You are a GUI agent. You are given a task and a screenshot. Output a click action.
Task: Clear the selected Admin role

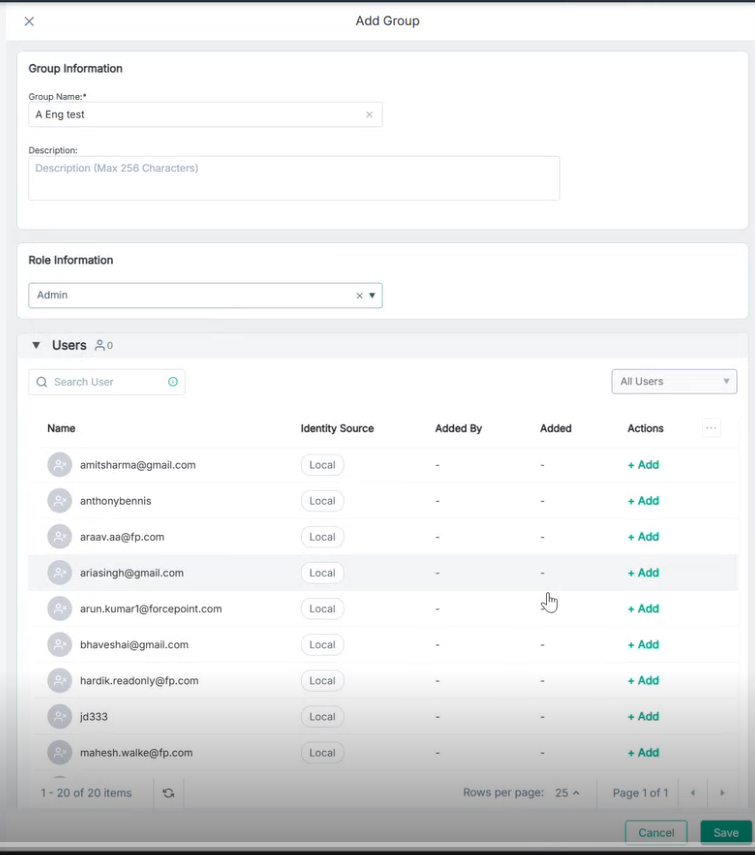[x=359, y=296]
